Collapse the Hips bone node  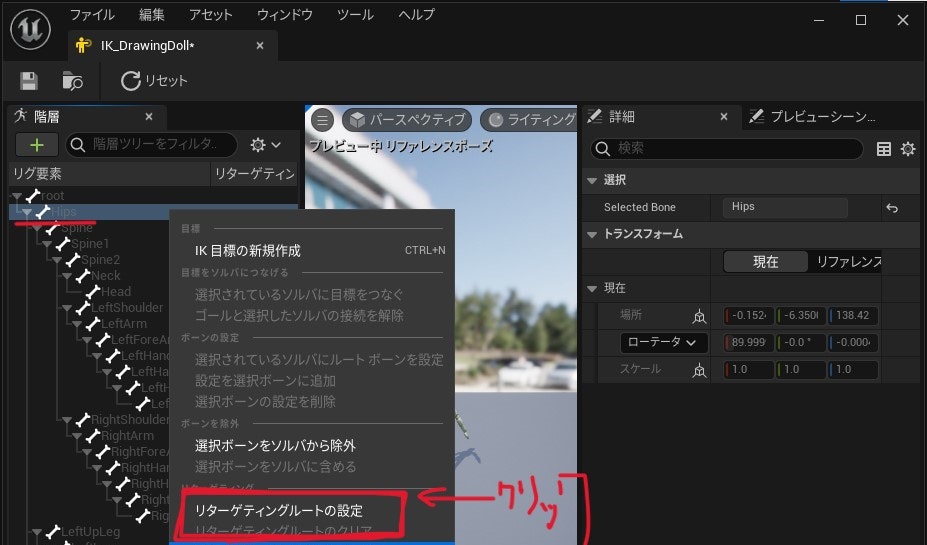pos(27,212)
